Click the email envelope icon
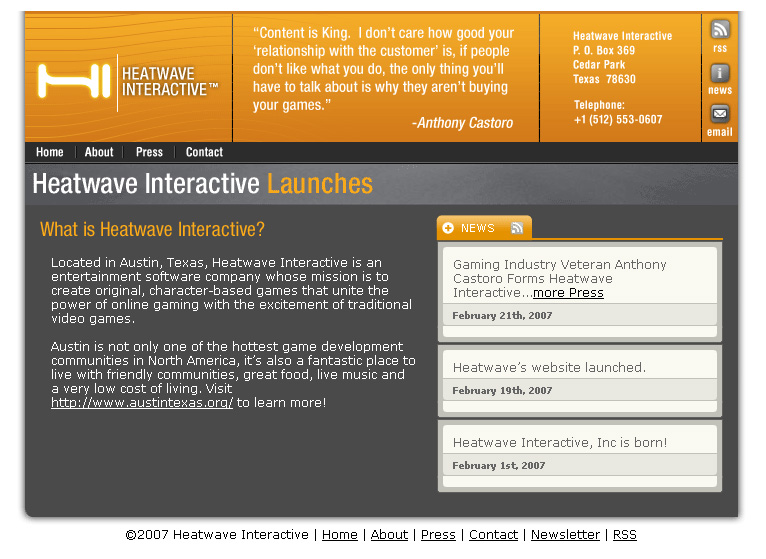Image resolution: width=766 pixels, height=559 pixels. click(720, 114)
